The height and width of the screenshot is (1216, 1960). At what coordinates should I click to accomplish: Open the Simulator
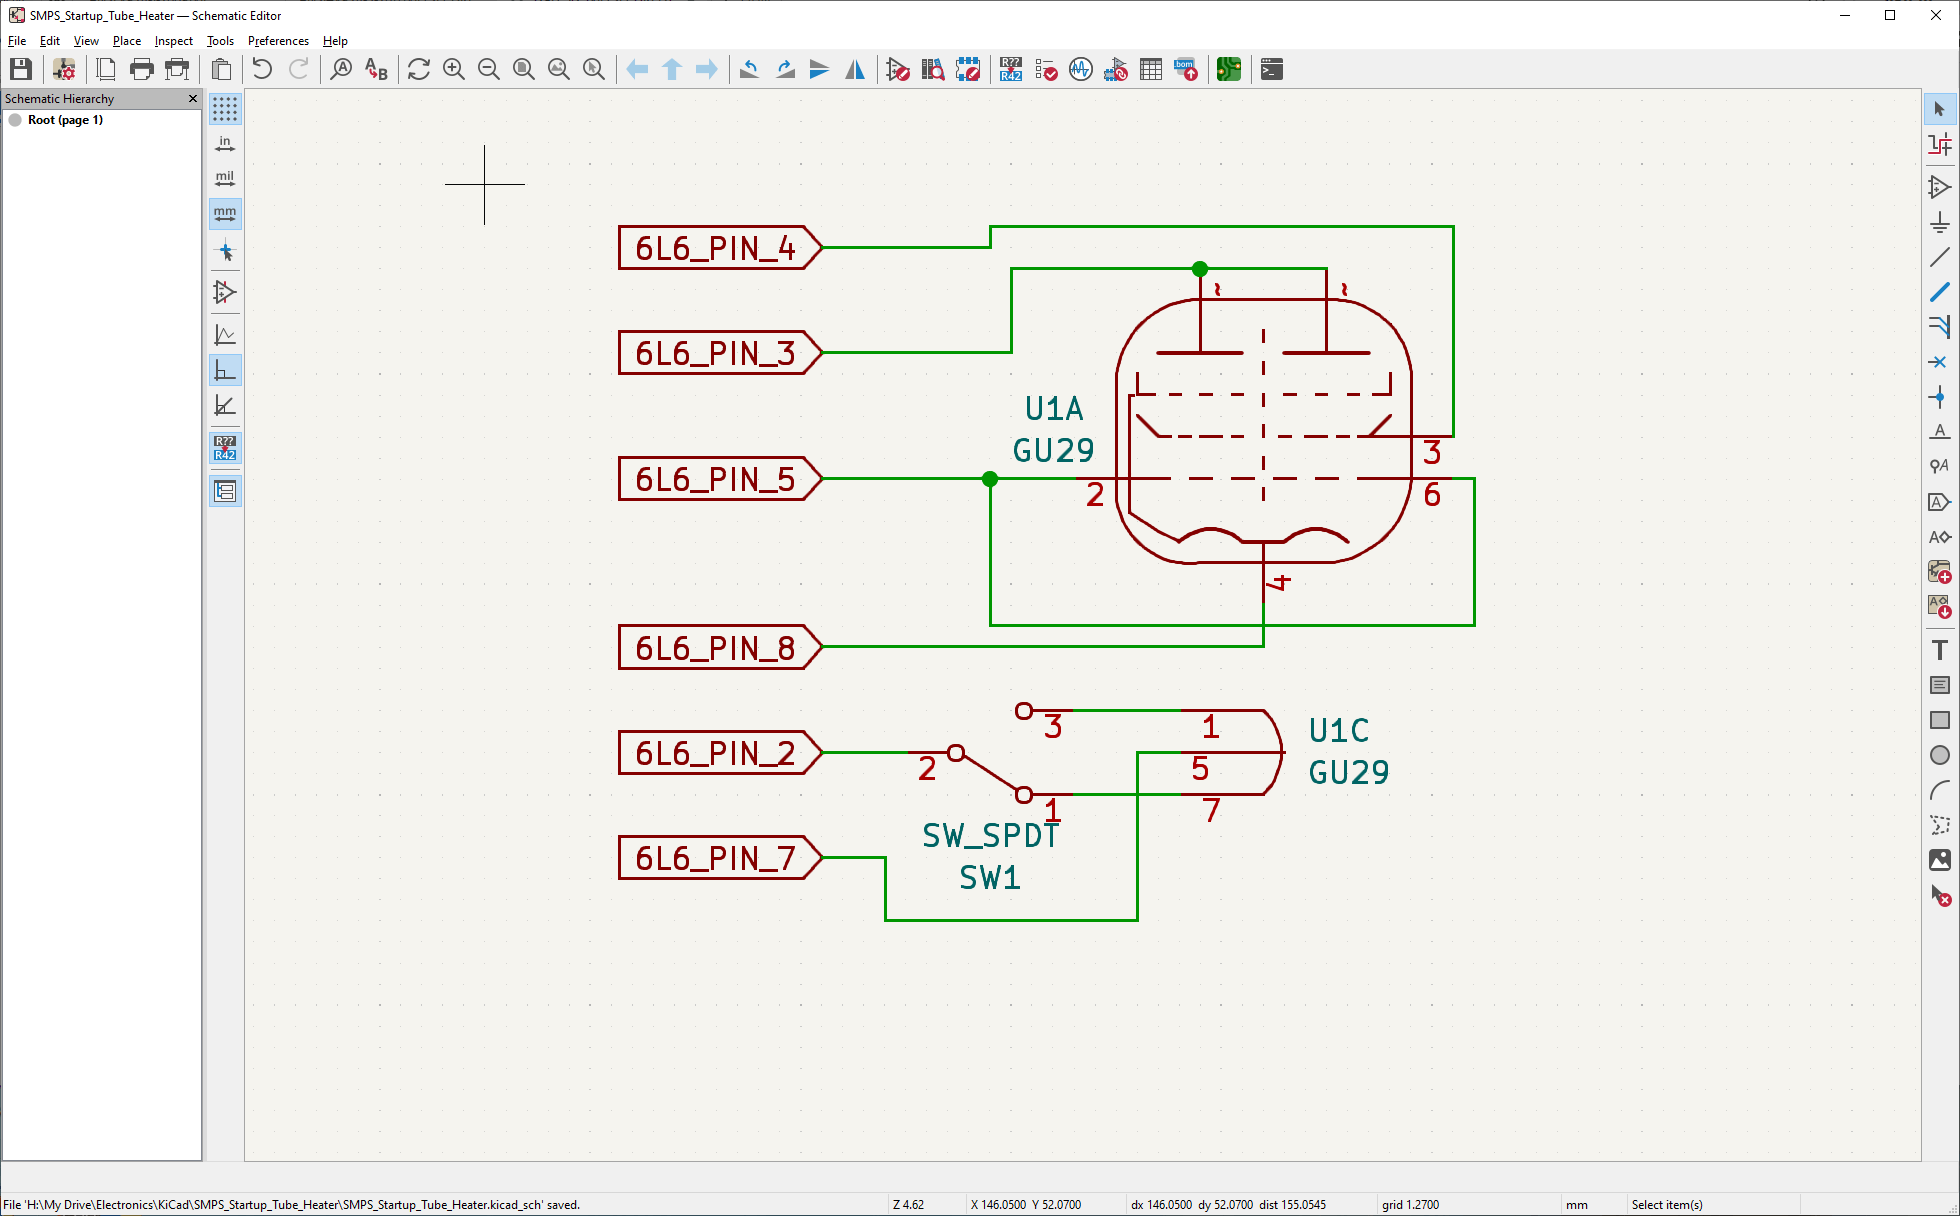click(1081, 69)
